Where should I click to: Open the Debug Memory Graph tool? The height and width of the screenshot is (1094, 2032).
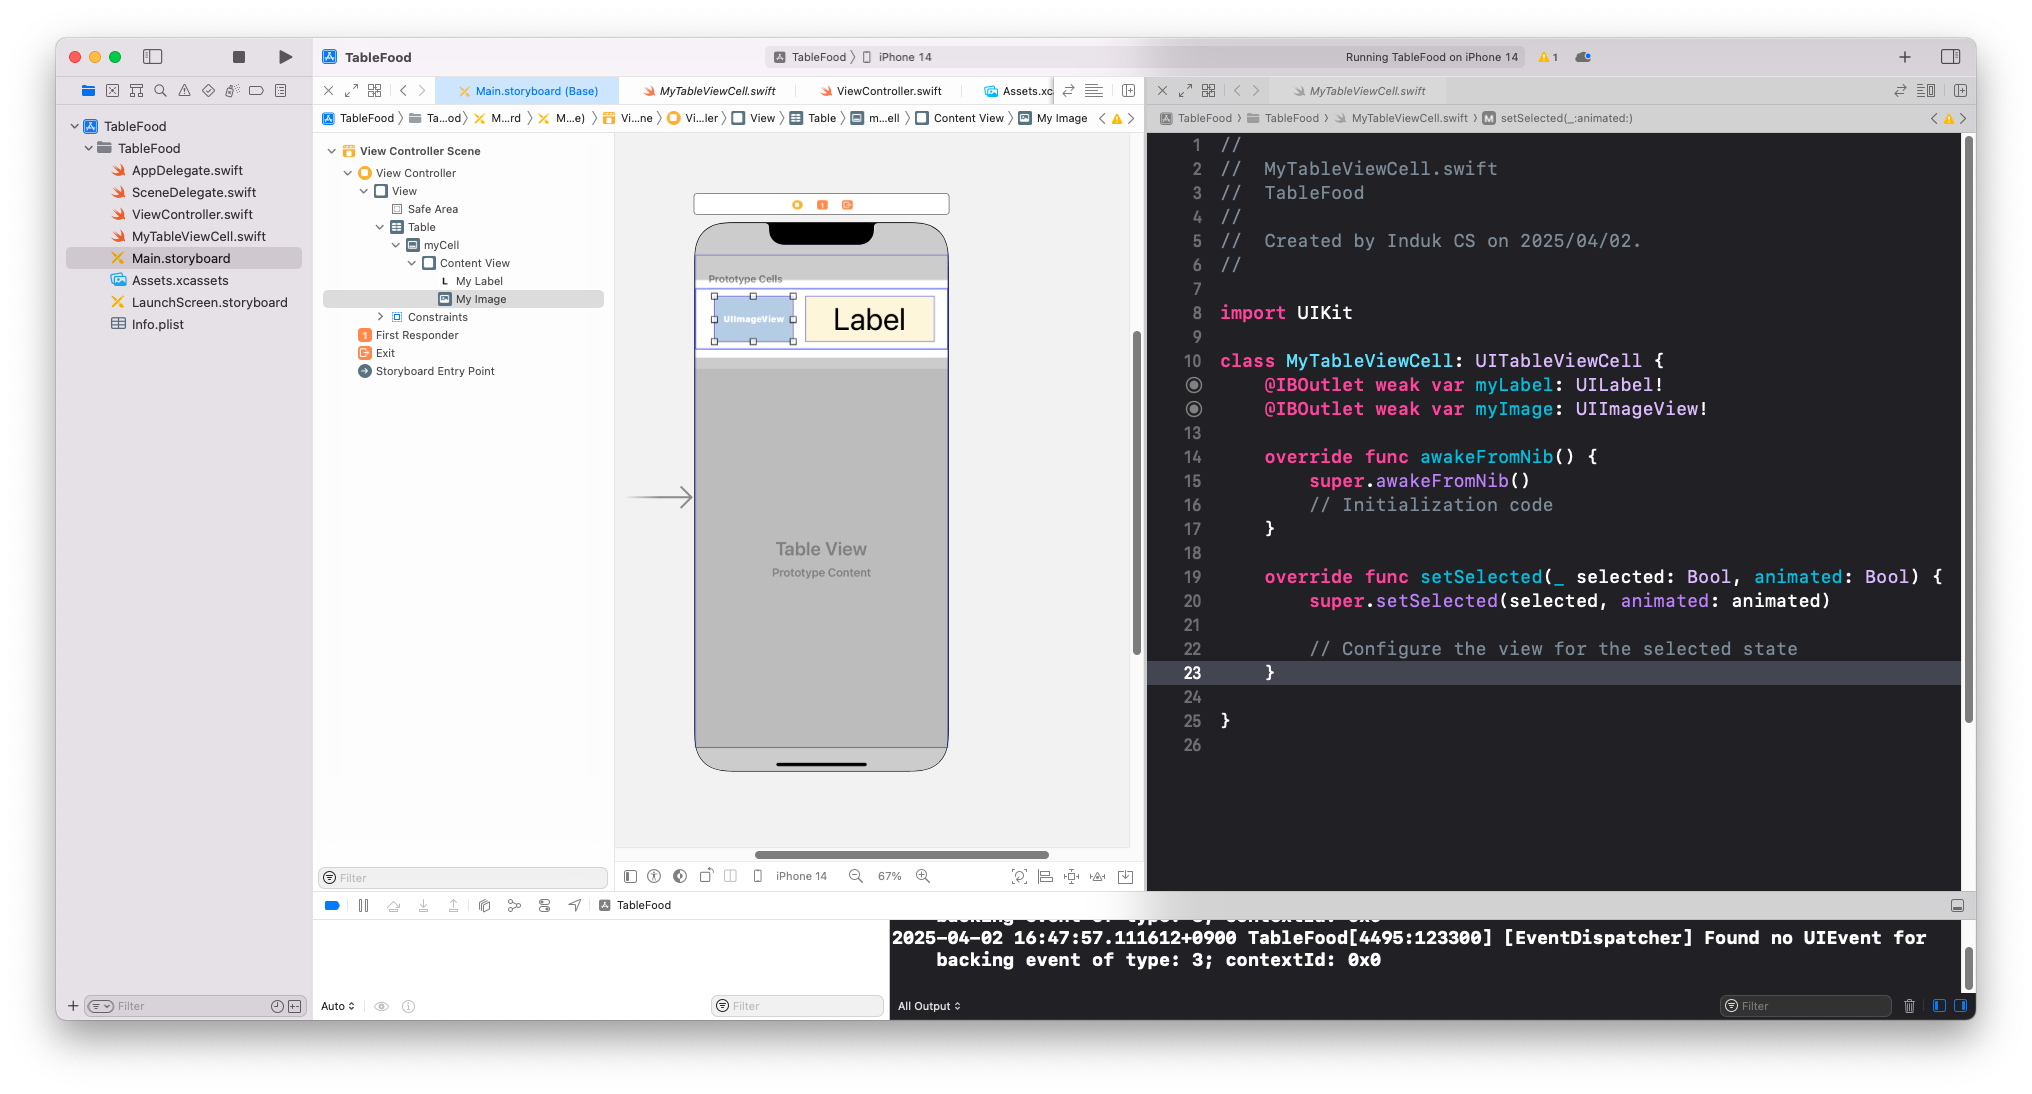tap(514, 905)
